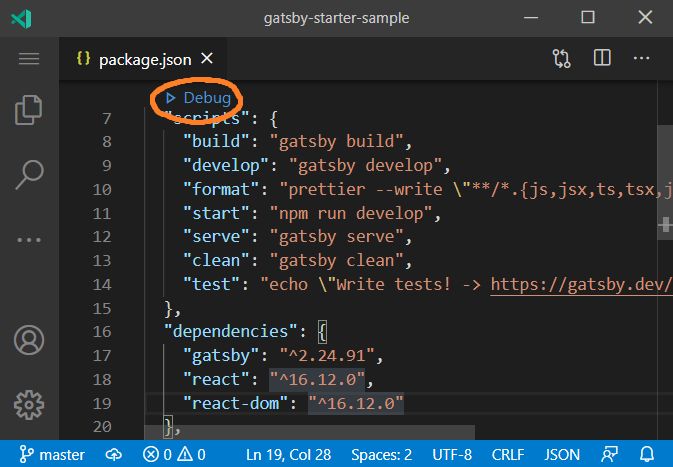Screen dimensions: 673x467
Task: Publish changes with cloud sync icon
Action: pos(114,454)
